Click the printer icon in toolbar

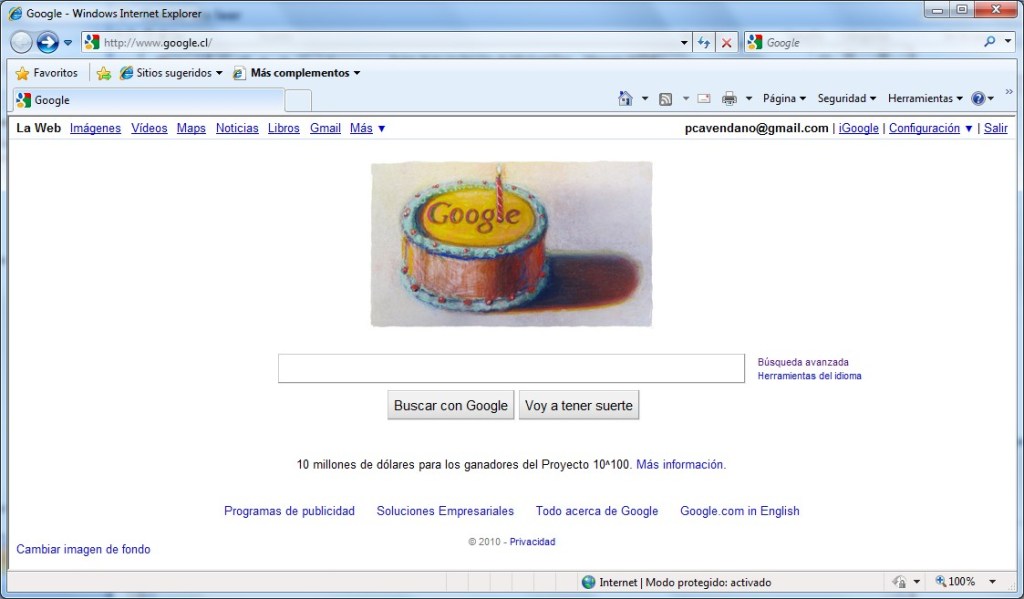[x=729, y=98]
